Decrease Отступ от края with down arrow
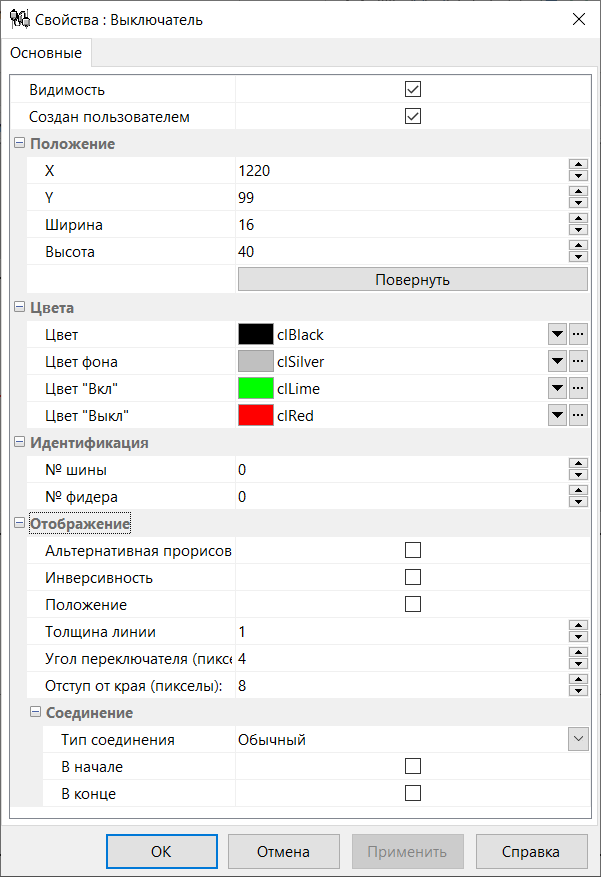The height and width of the screenshot is (877, 601). point(578,691)
